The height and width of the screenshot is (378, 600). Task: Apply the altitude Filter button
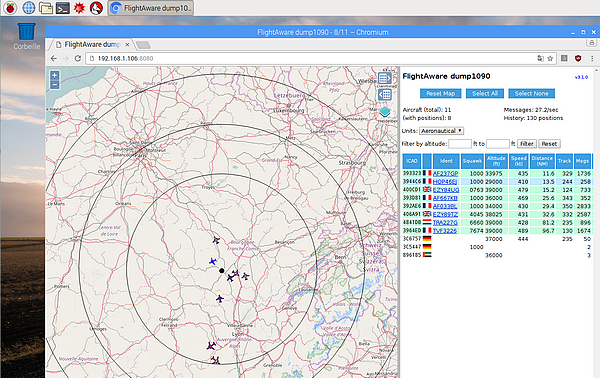coord(527,144)
